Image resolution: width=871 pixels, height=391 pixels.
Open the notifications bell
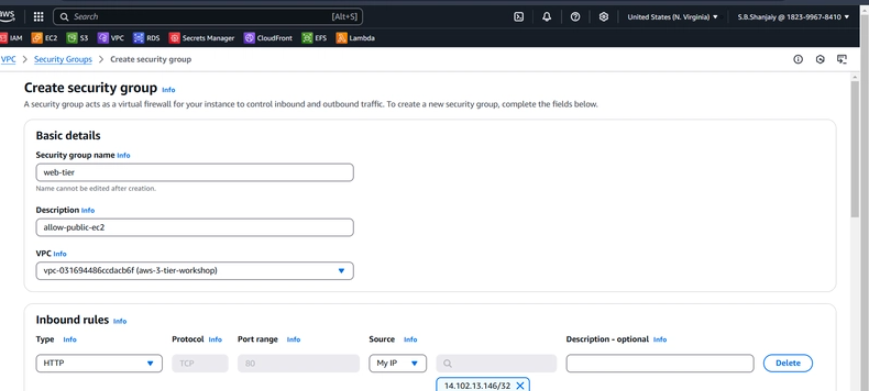coord(547,17)
